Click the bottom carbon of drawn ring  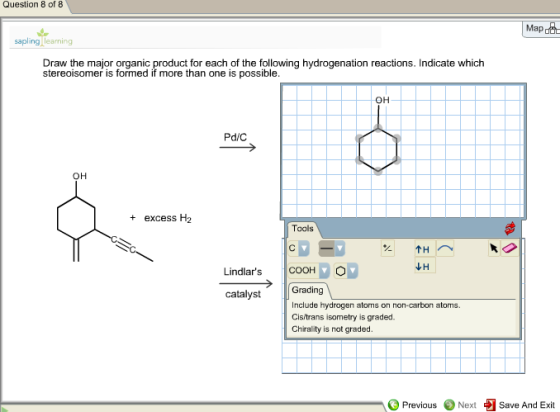378,171
